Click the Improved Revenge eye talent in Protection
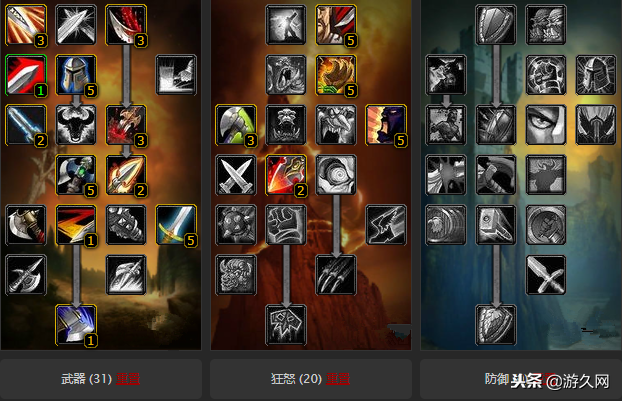 (x=546, y=125)
